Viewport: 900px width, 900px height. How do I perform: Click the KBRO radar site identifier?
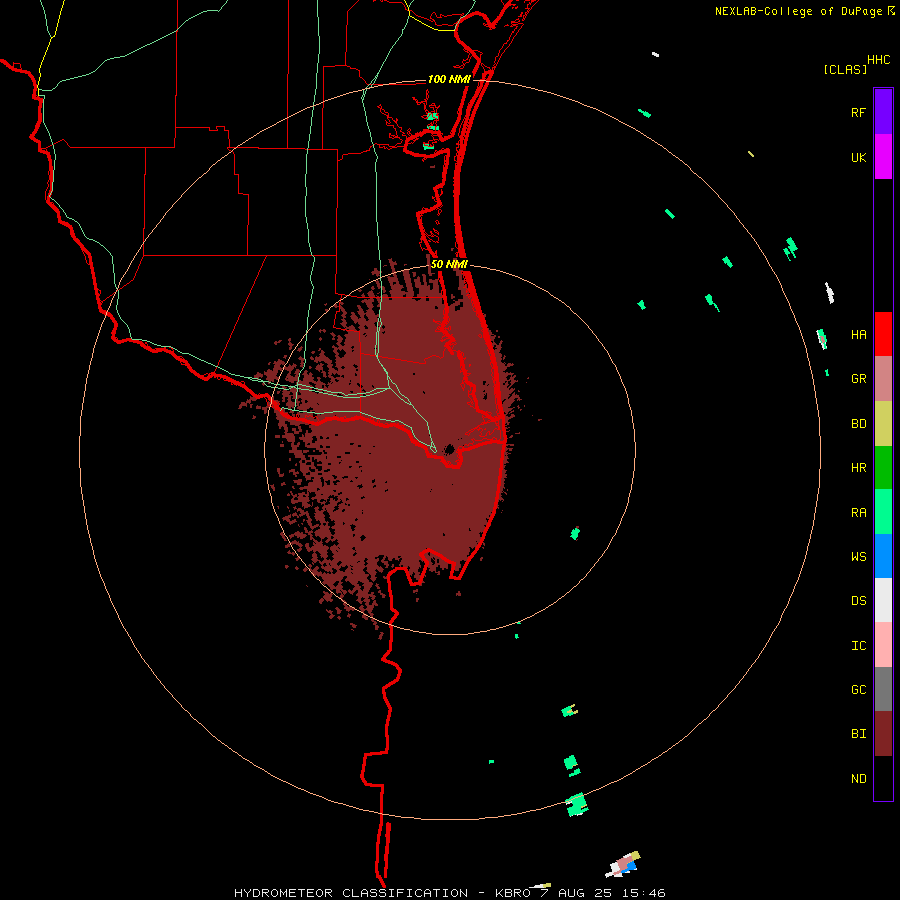[513, 893]
